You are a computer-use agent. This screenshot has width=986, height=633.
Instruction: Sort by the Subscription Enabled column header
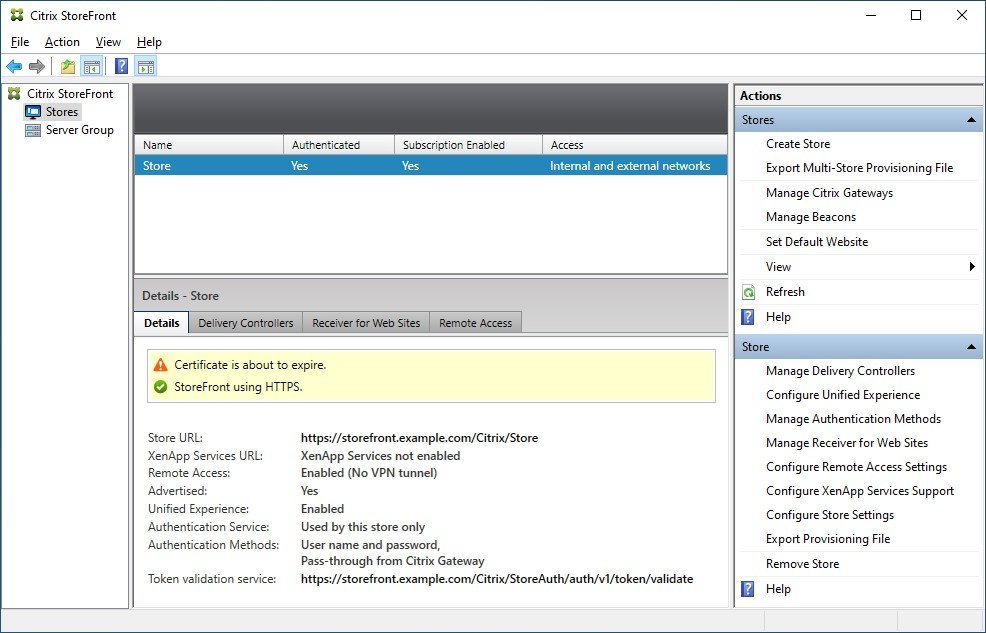(x=453, y=145)
